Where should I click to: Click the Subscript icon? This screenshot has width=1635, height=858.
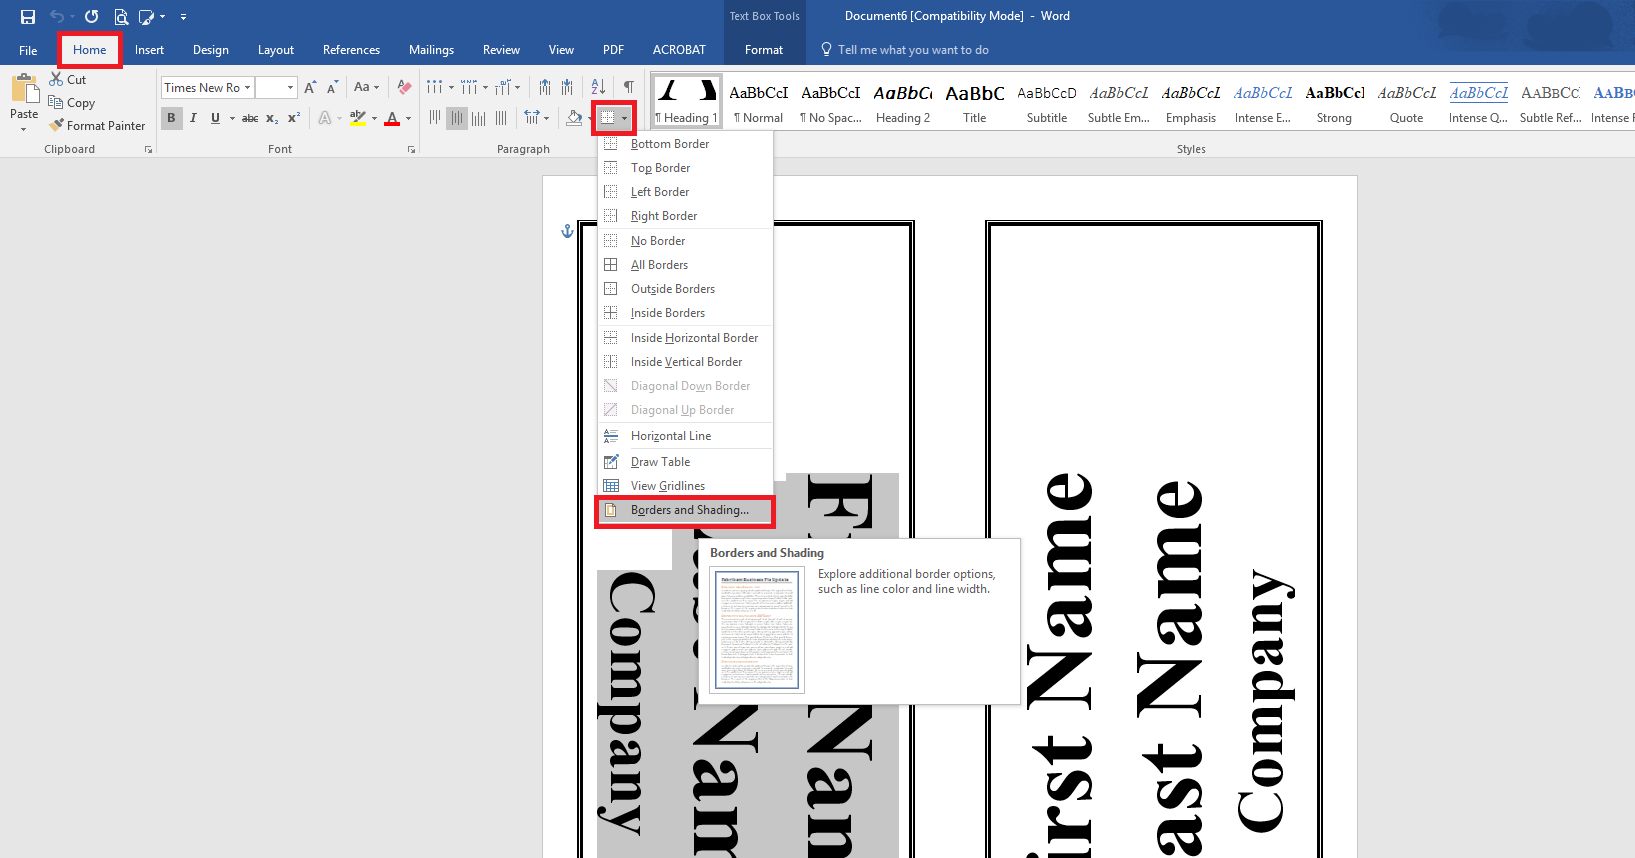272,118
